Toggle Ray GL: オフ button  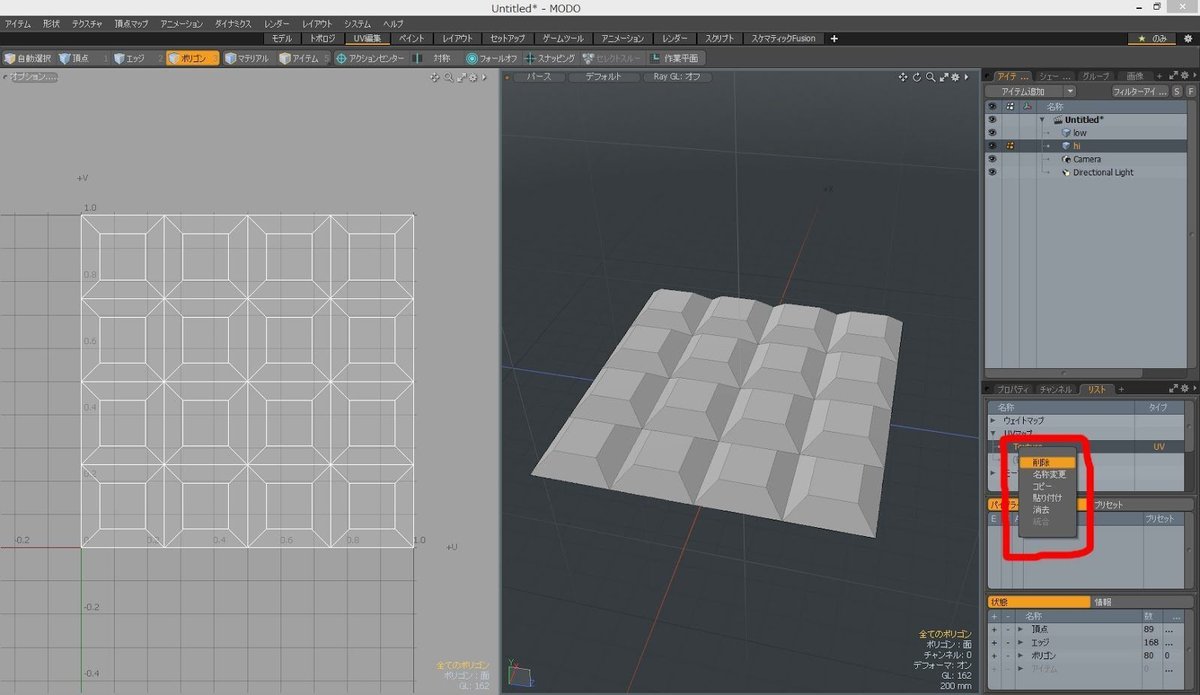coord(678,77)
